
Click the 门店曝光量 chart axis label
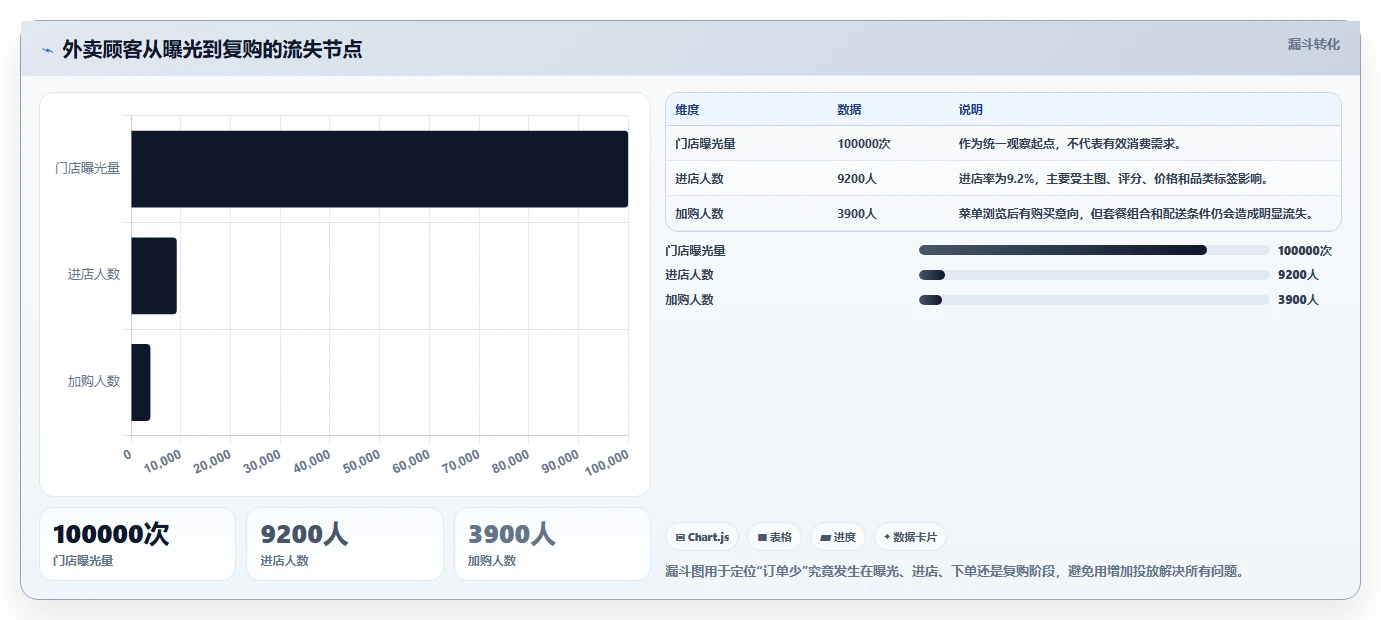click(87, 168)
